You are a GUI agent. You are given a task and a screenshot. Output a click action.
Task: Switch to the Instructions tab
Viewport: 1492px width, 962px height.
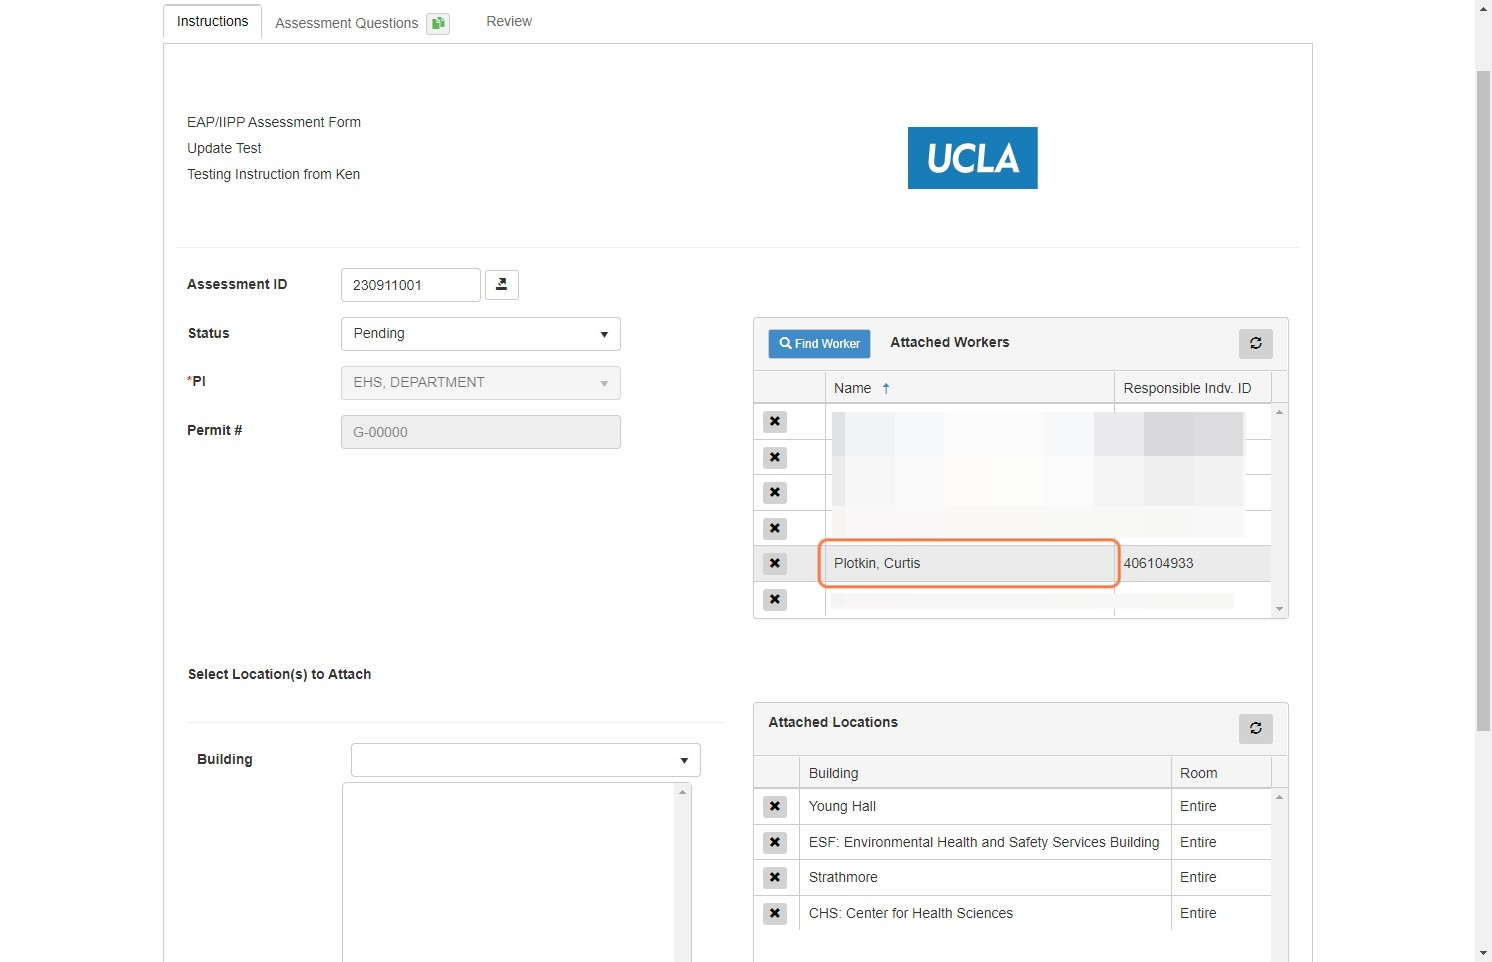coord(212,21)
